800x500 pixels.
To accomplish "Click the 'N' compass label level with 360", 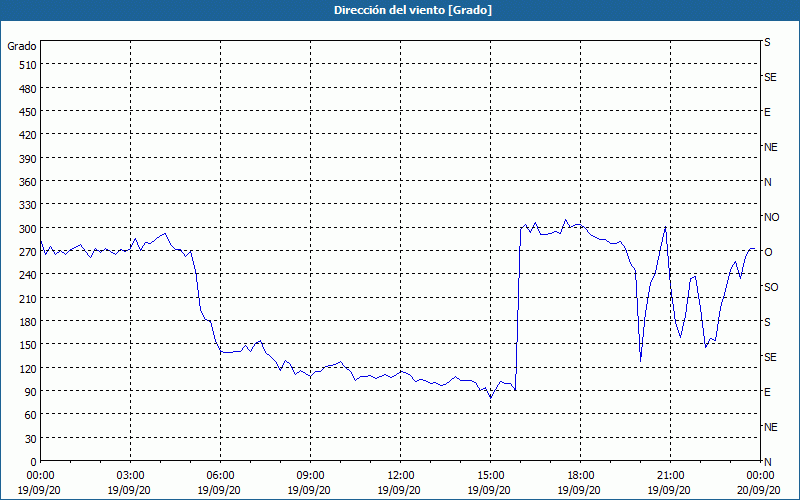I will (767, 182).
